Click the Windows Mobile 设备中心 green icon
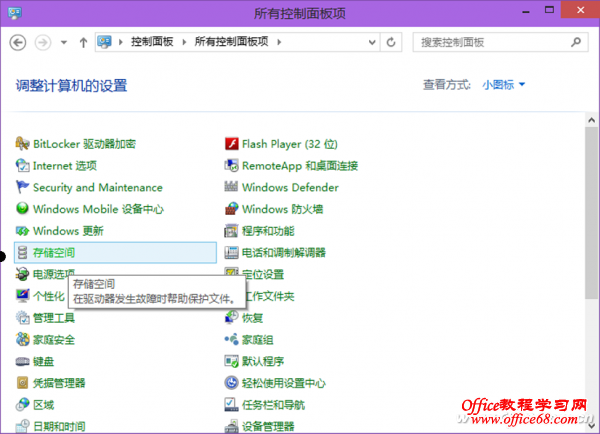Screen dimensions: 600x434 22,209
